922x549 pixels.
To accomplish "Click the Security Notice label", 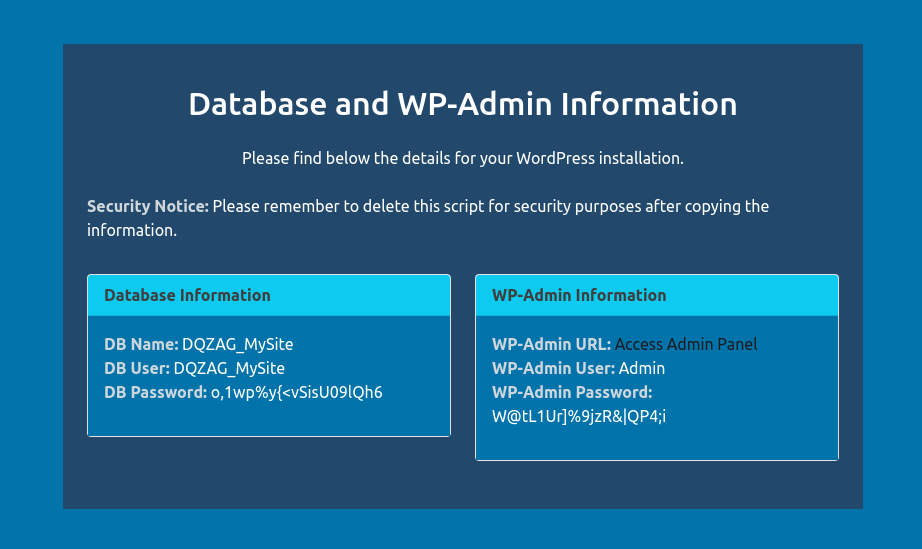I will coord(148,206).
